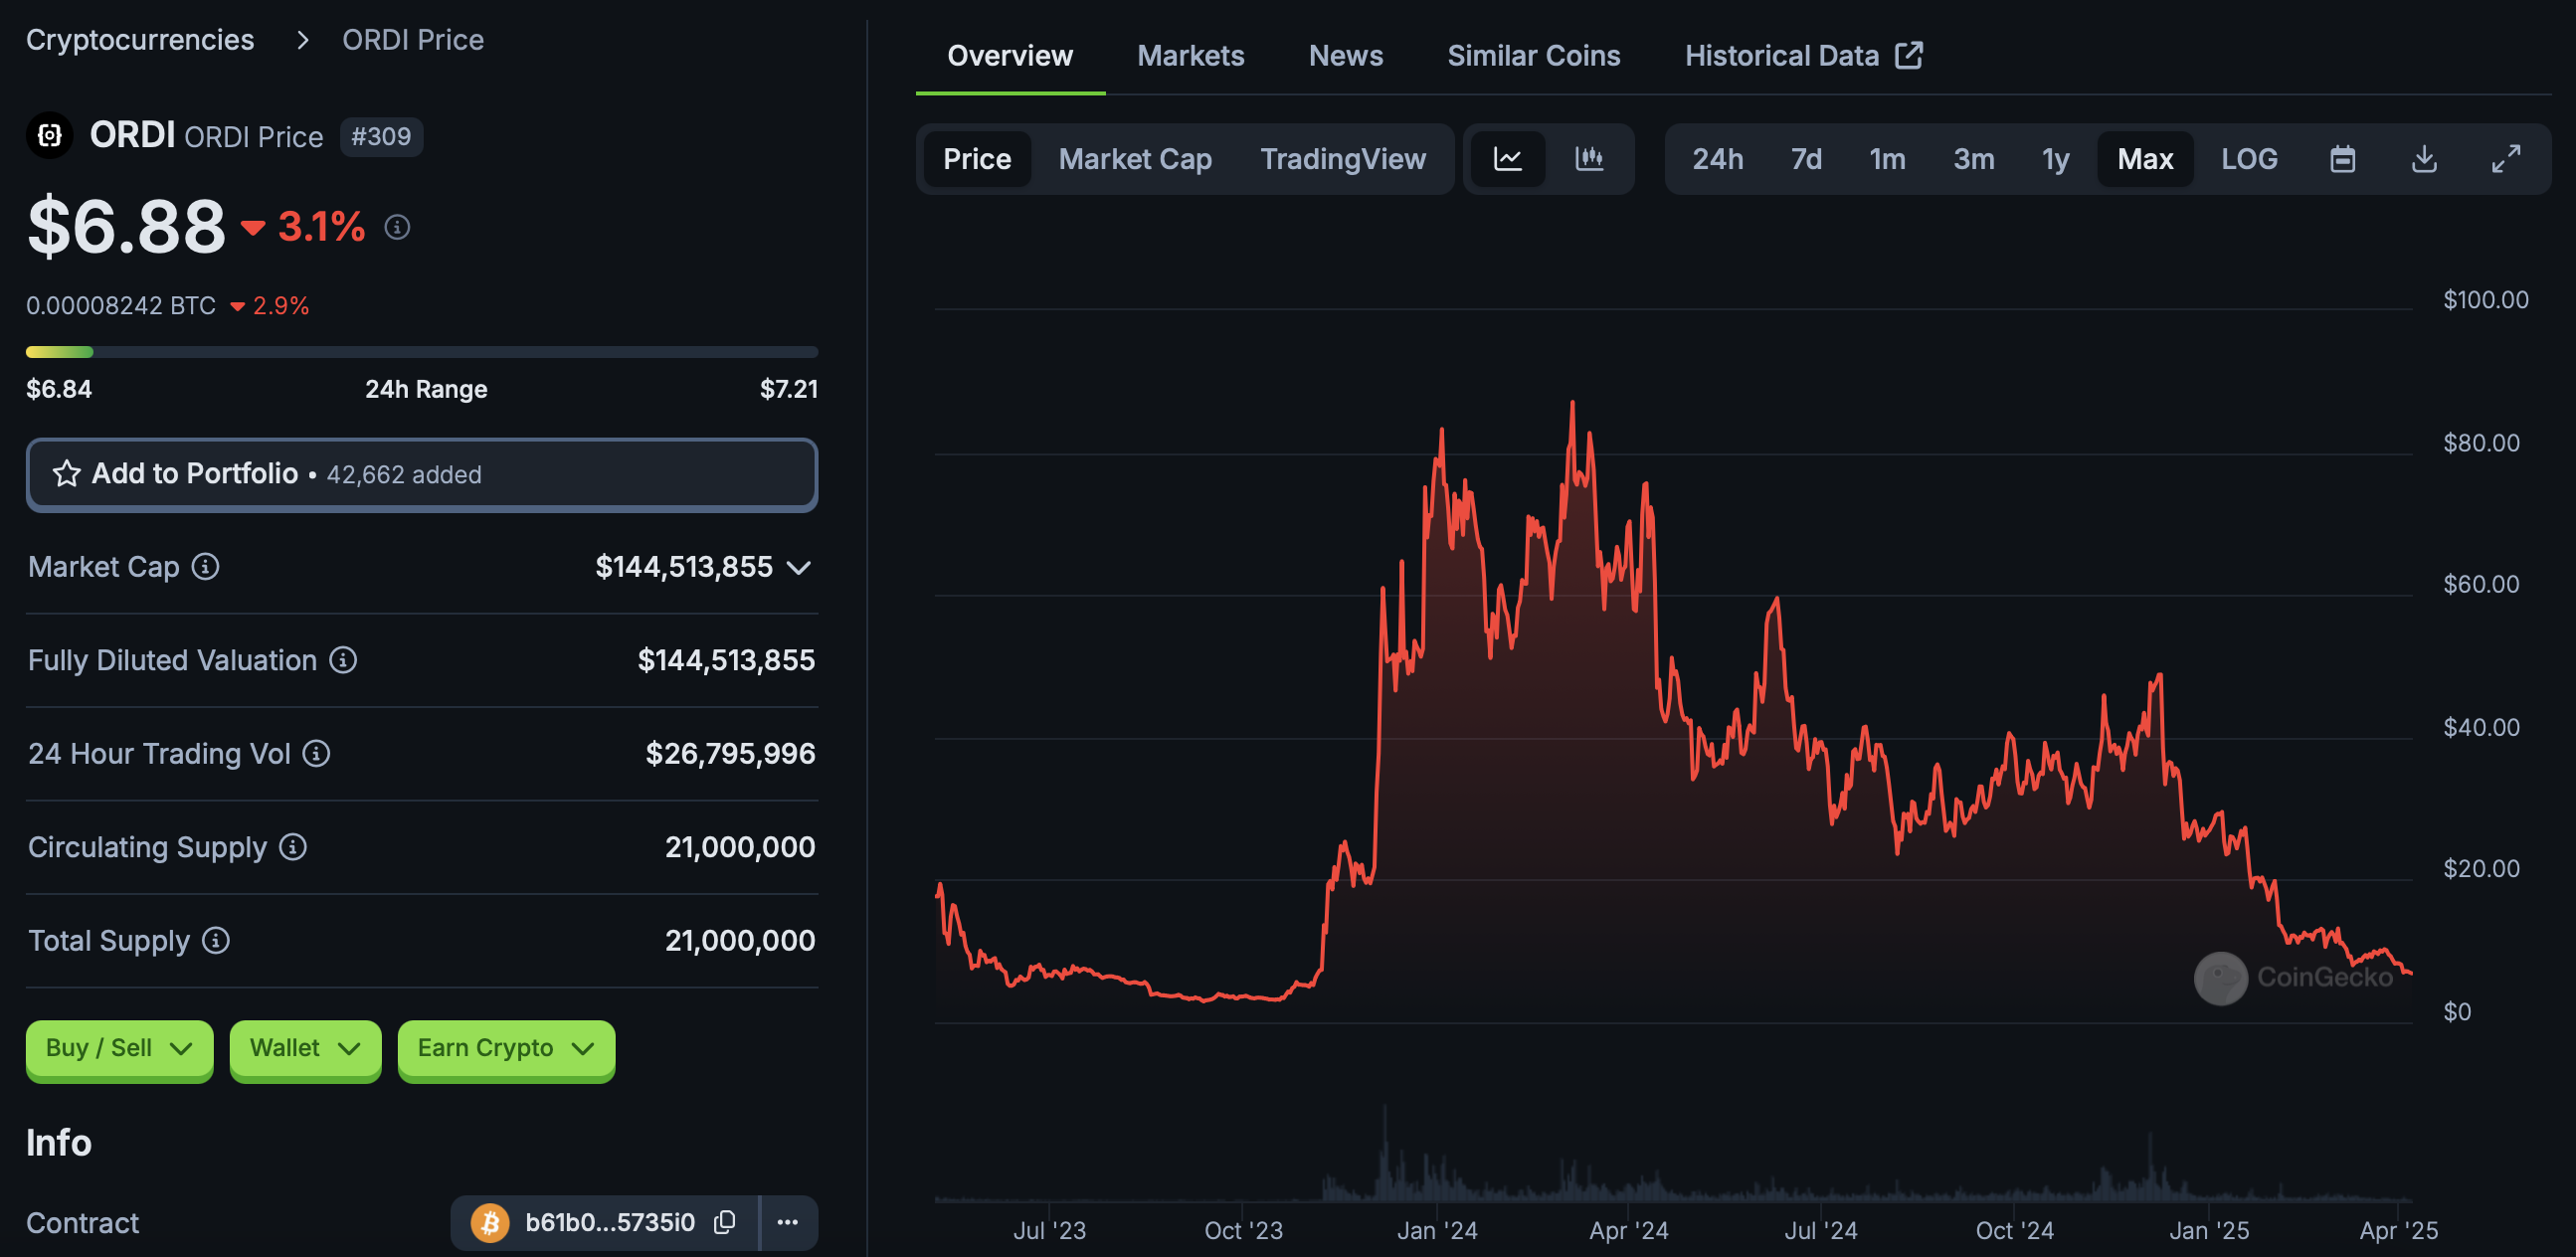Click the price chart peak near Apr '24
Viewport: 2576px width, 1257px height.
coord(1572,404)
